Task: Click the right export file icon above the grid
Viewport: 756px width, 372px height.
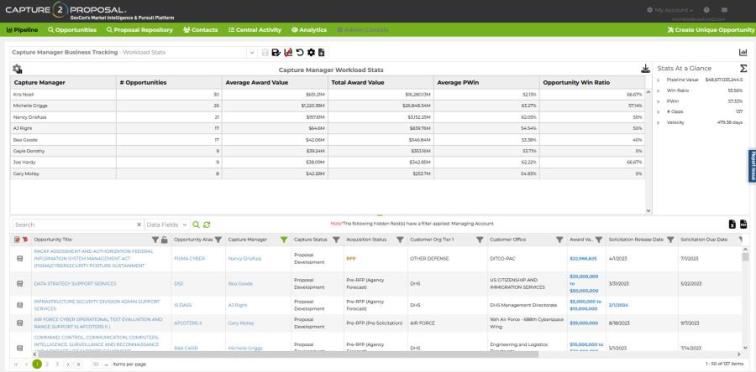Action: pyautogui.click(x=743, y=224)
